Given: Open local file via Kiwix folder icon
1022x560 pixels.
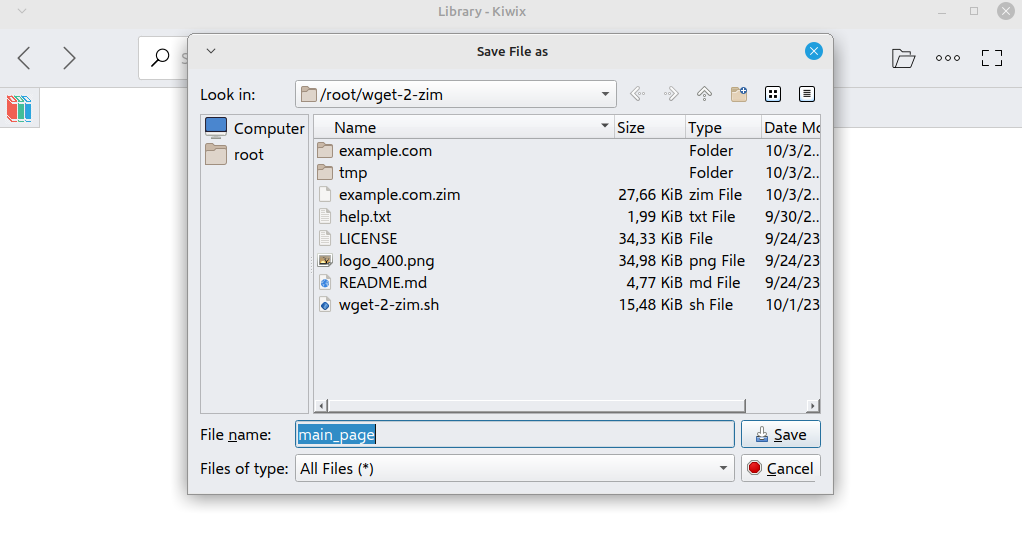Looking at the screenshot, I should point(903,58).
